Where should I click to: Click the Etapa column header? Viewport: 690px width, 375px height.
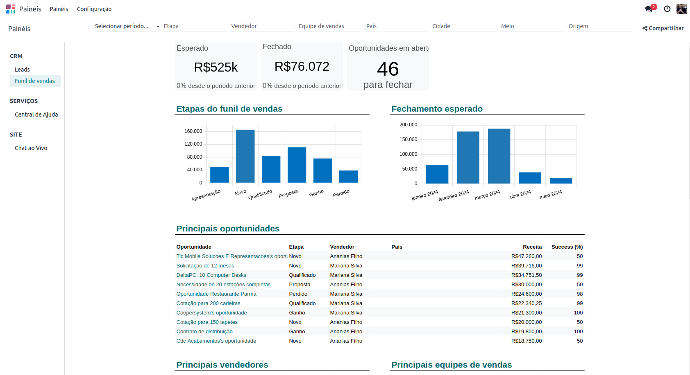296,247
